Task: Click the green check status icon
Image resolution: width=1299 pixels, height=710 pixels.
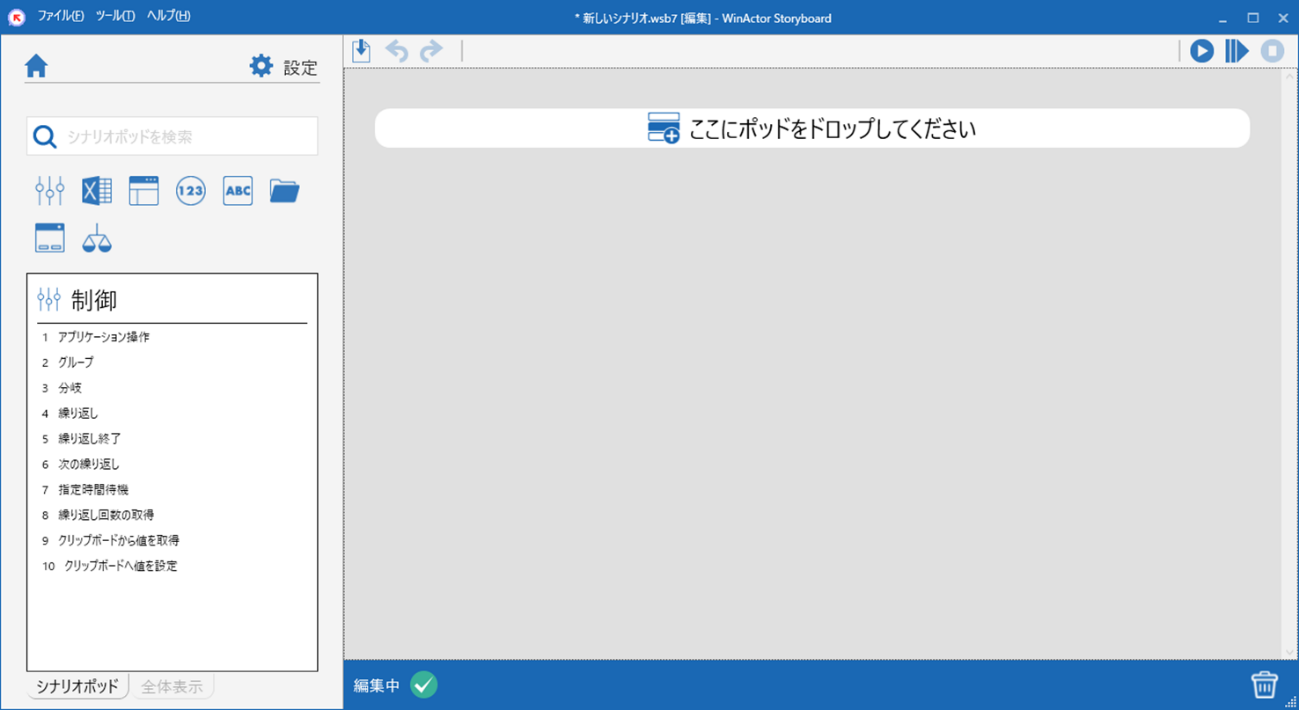Action: [x=424, y=685]
